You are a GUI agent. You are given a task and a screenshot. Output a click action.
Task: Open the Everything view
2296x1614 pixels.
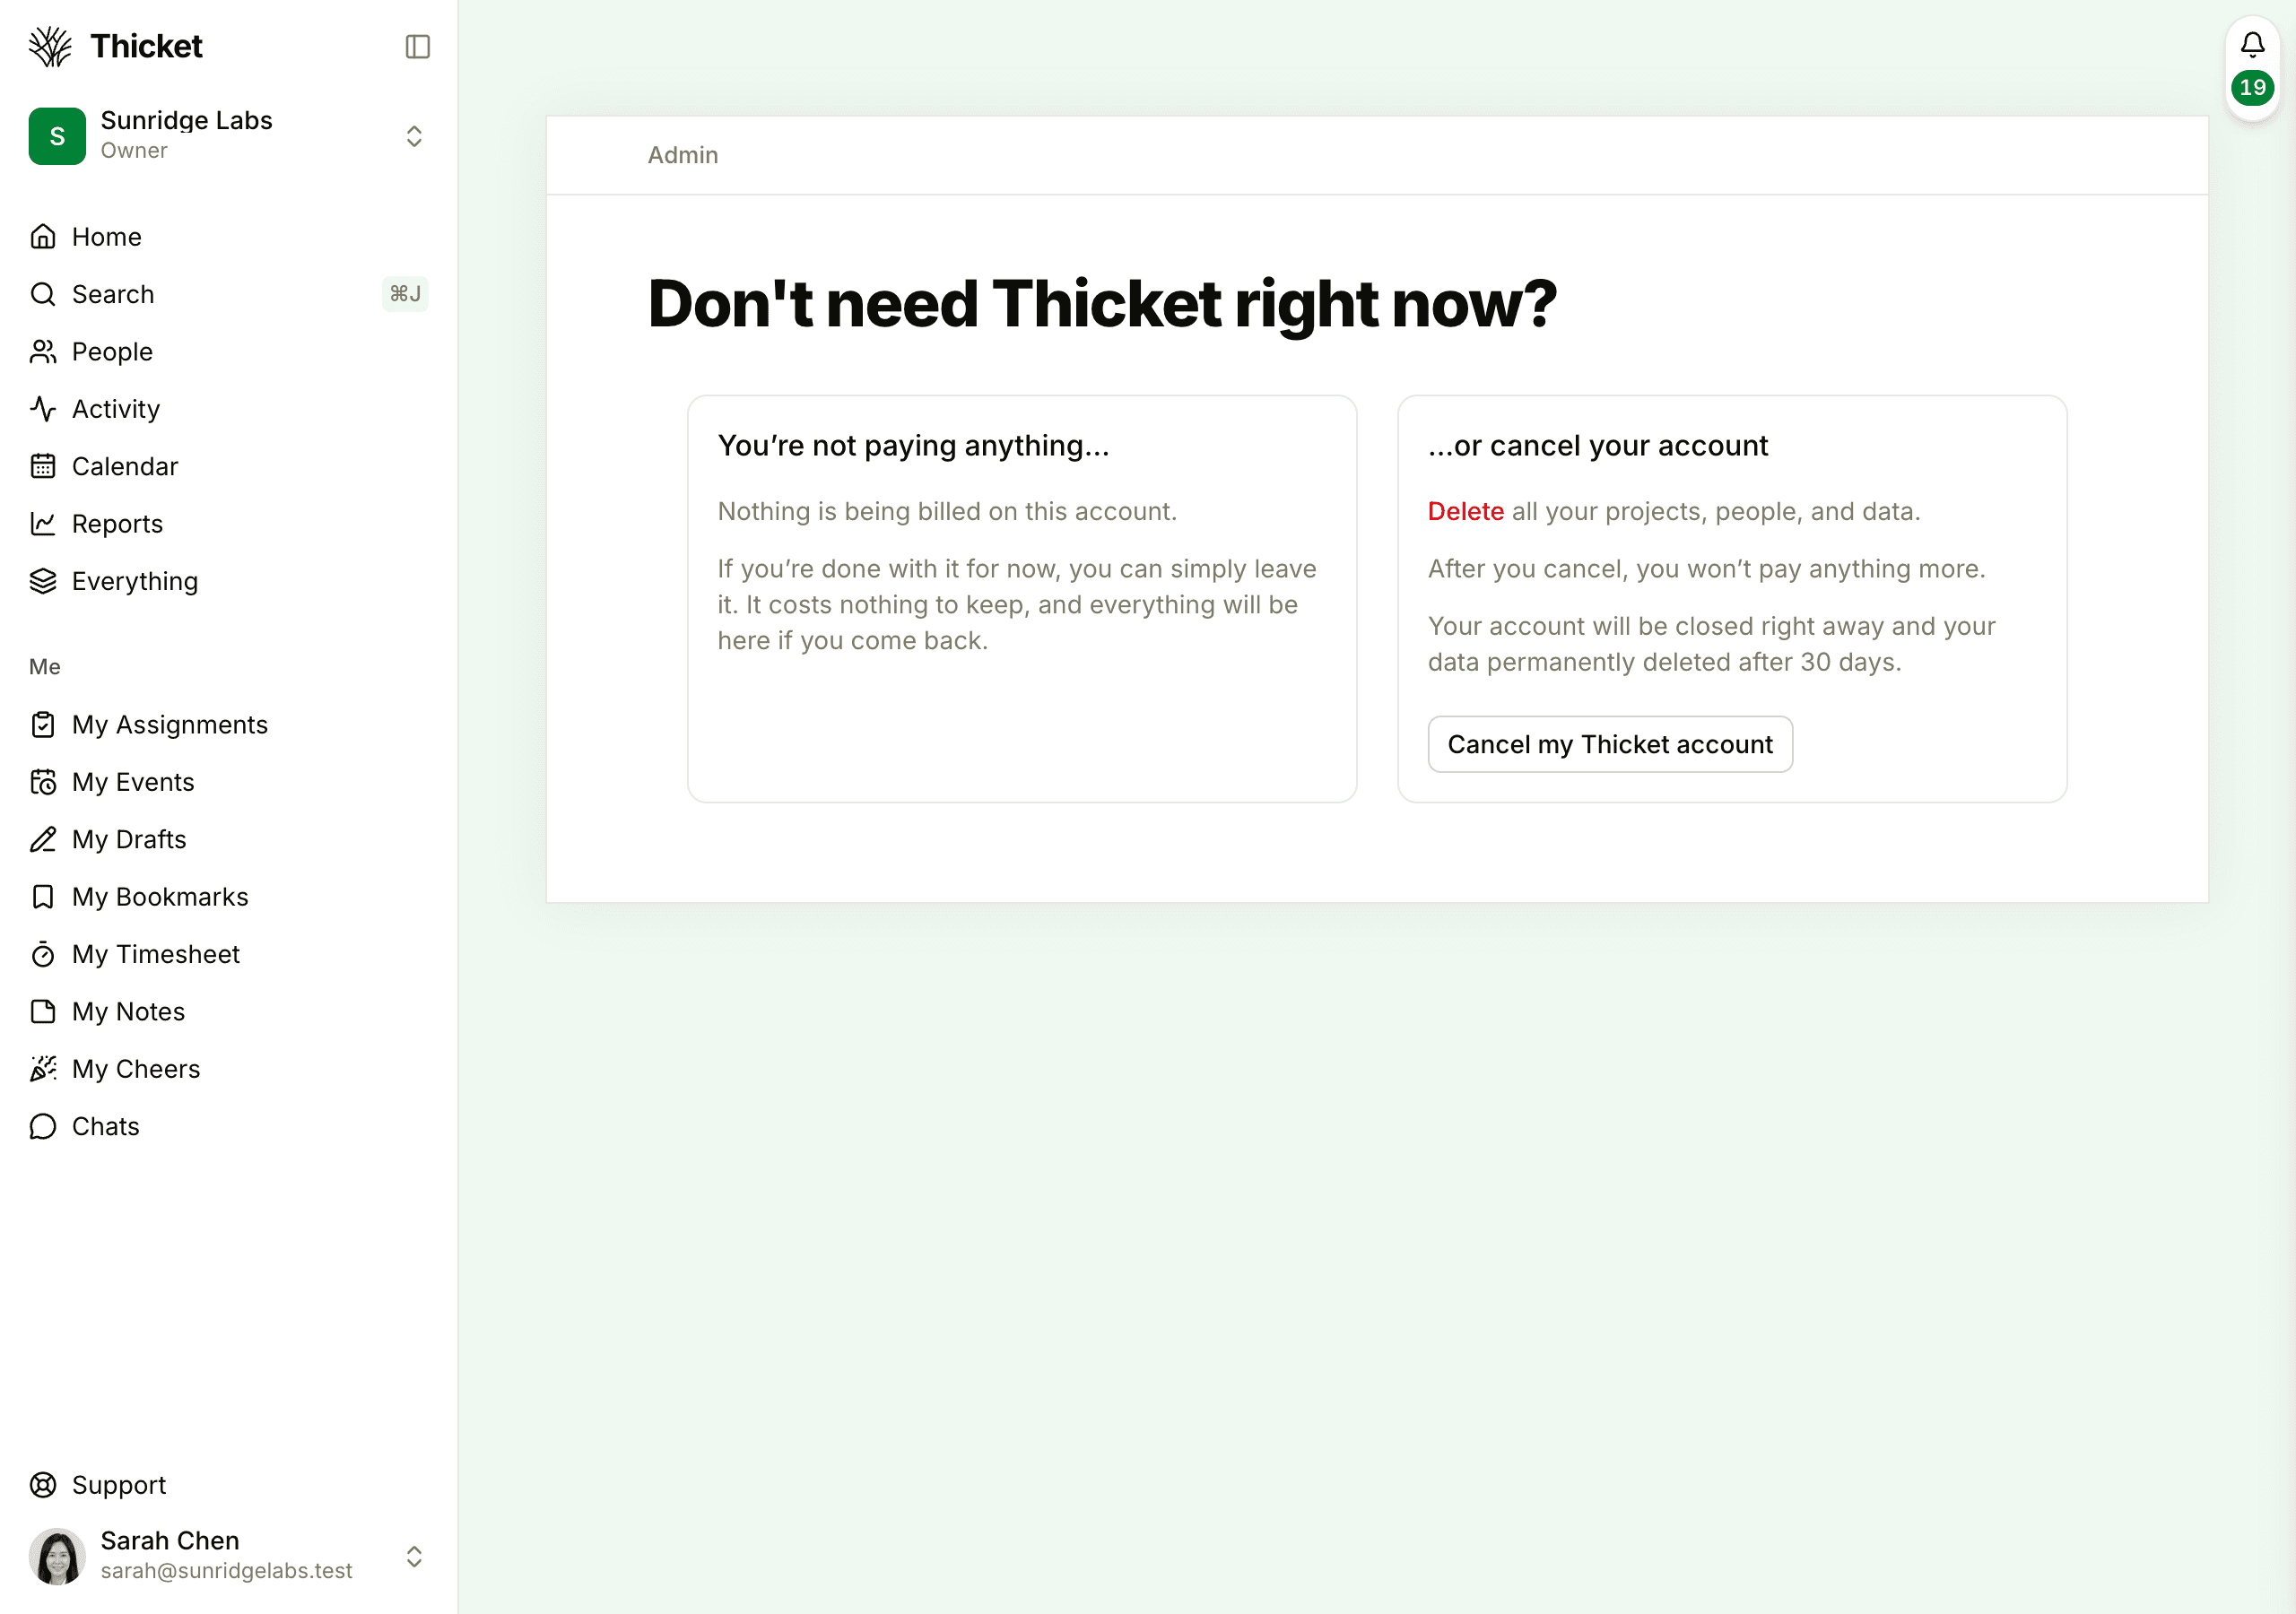click(229, 581)
